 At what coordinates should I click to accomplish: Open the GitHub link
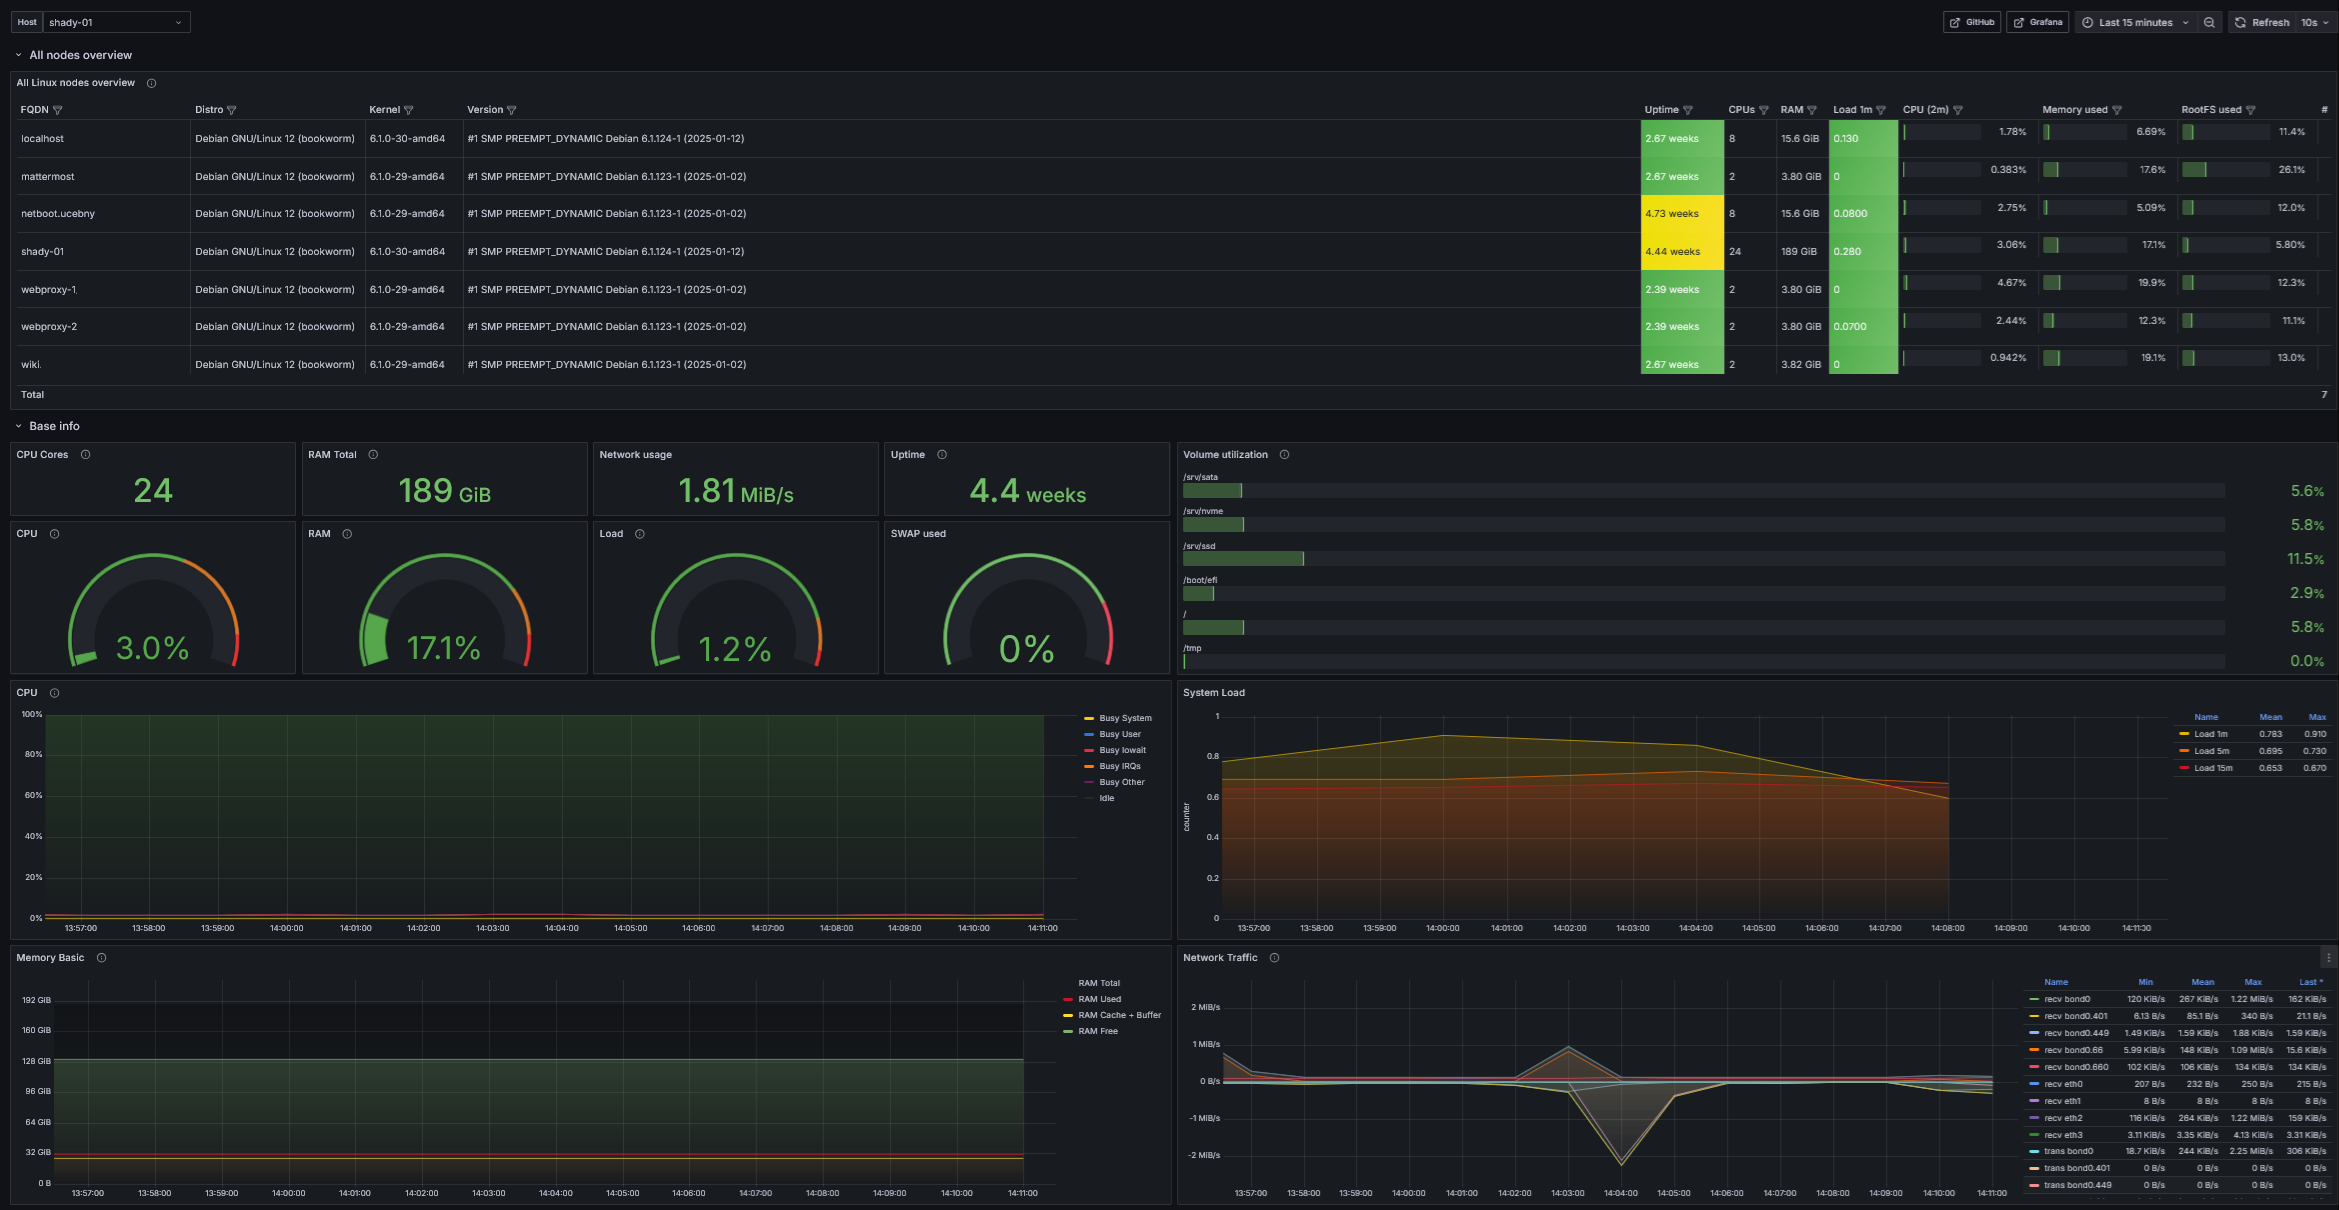(x=1972, y=22)
